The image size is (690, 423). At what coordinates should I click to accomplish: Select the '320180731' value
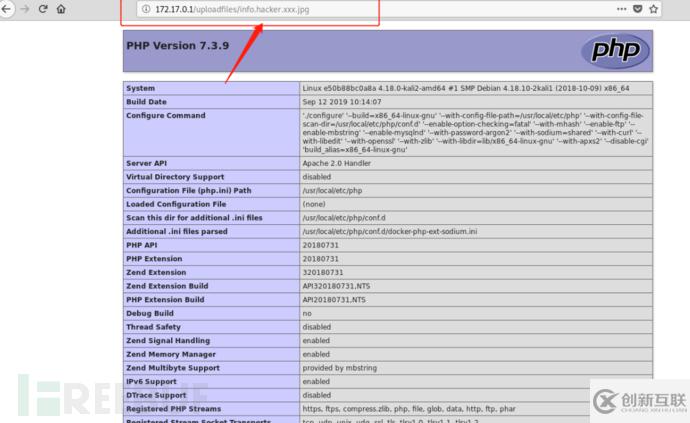[x=323, y=272]
